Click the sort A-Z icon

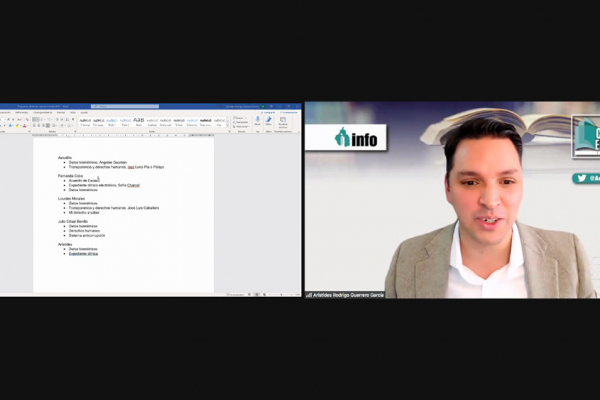click(x=67, y=119)
